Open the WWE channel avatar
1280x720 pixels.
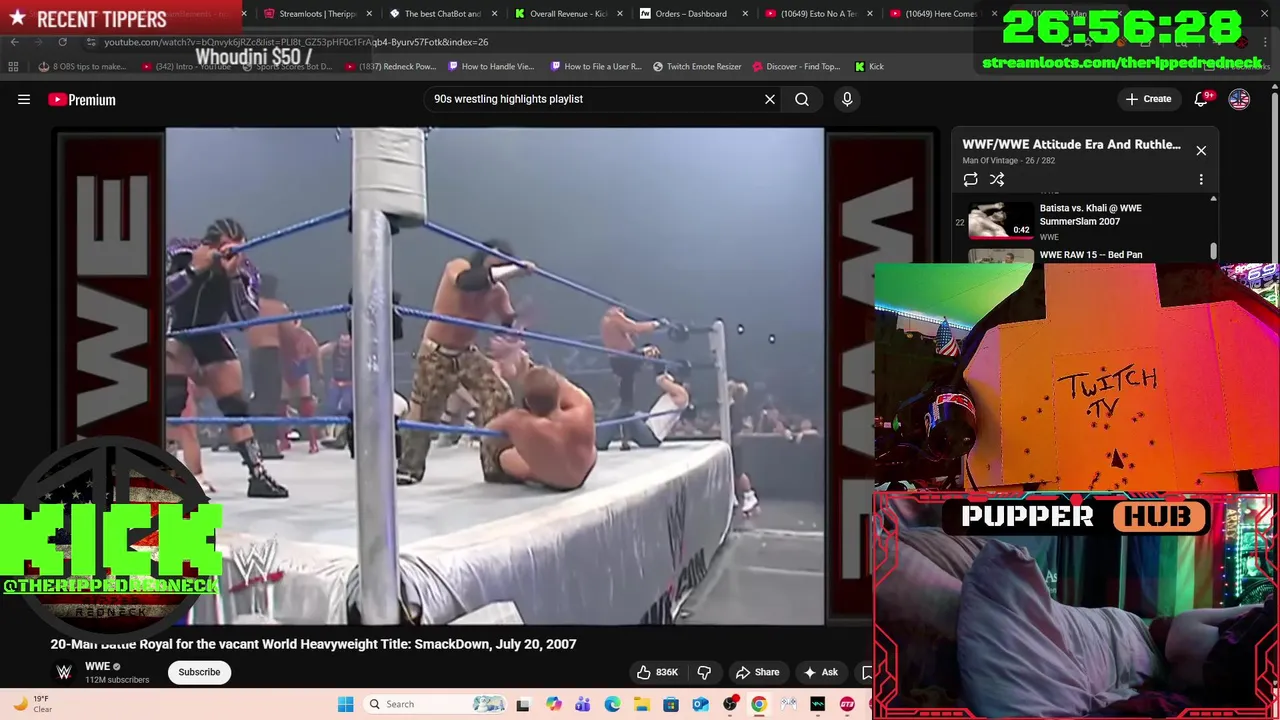click(64, 672)
